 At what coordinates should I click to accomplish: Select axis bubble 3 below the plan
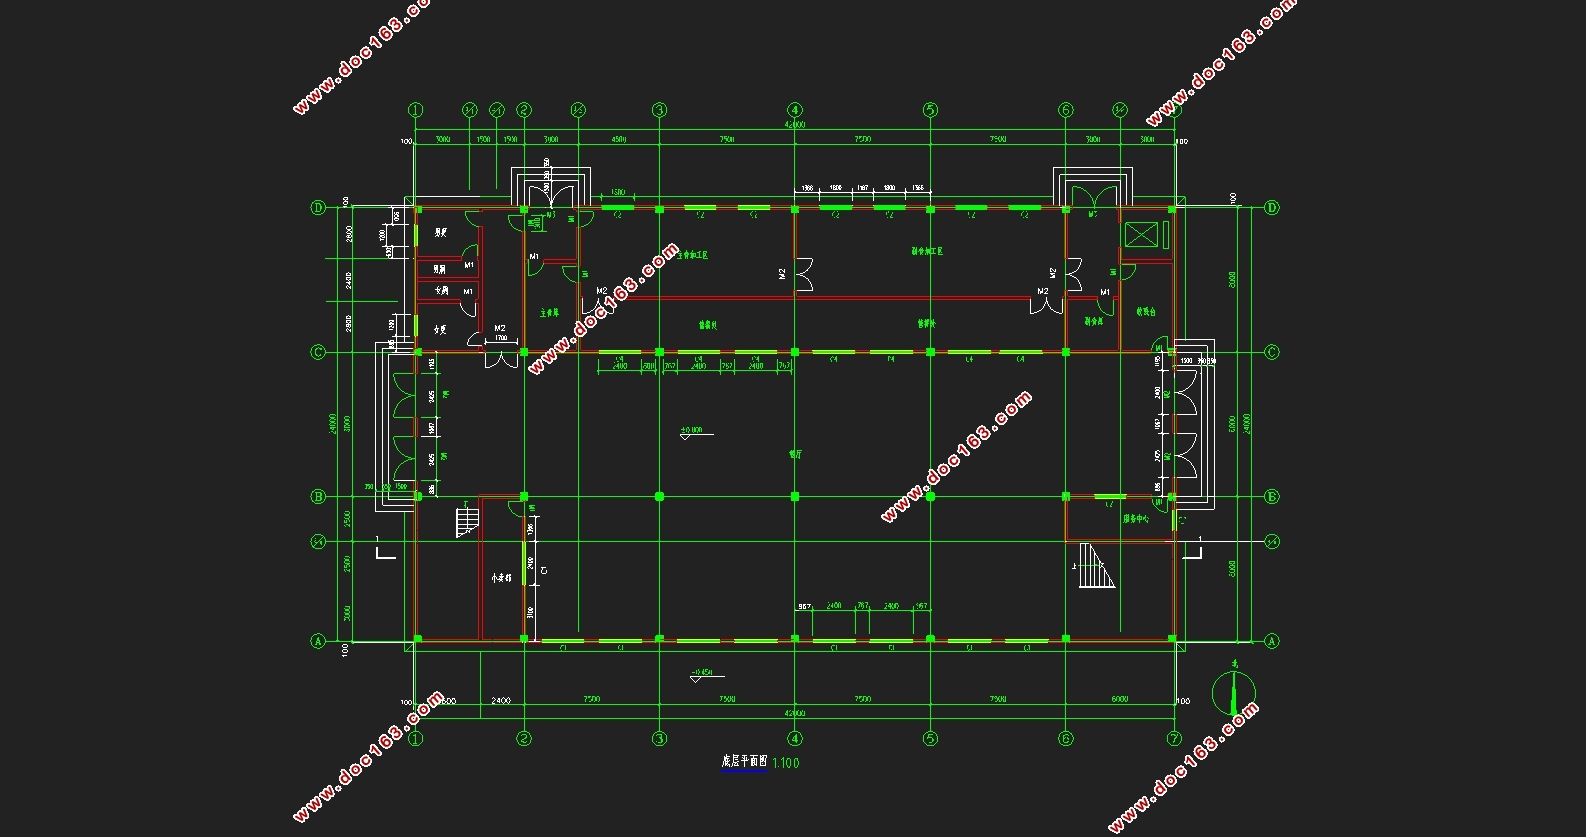659,739
